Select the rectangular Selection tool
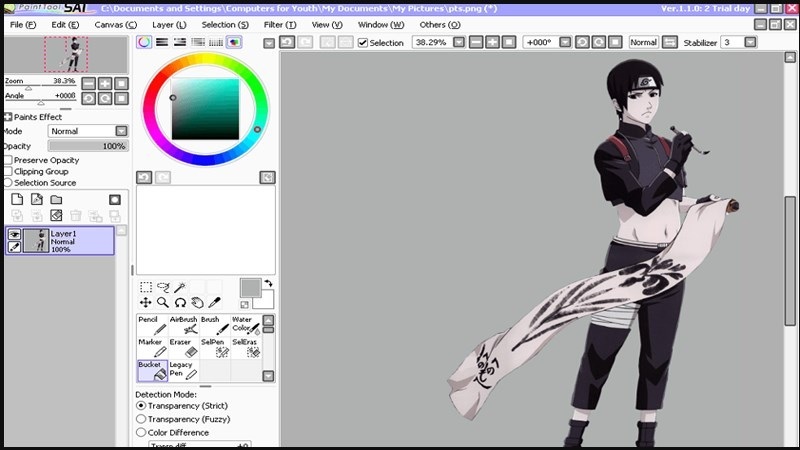 [x=146, y=287]
